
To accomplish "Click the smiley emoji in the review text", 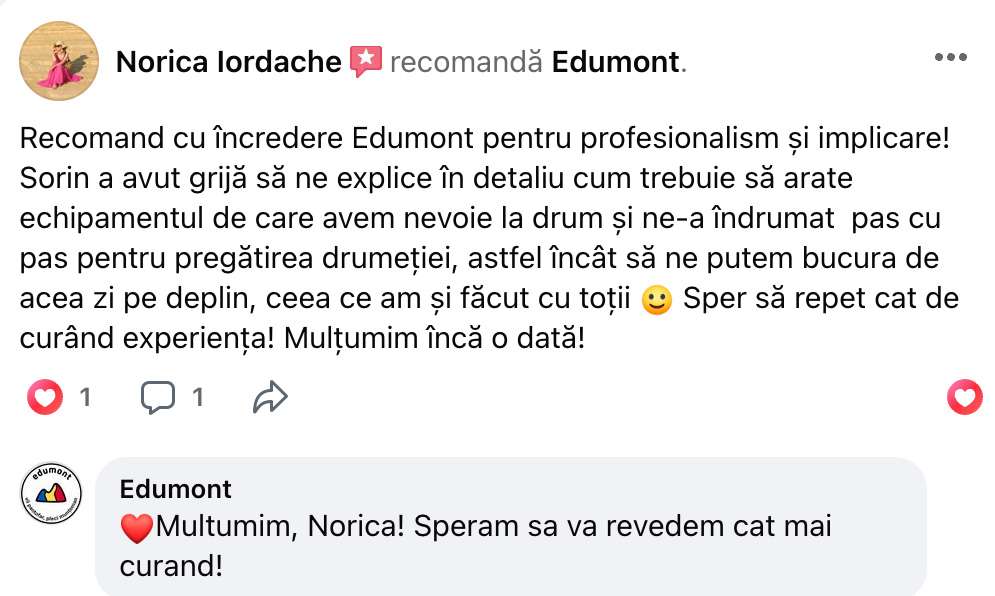I will pyautogui.click(x=656, y=302).
